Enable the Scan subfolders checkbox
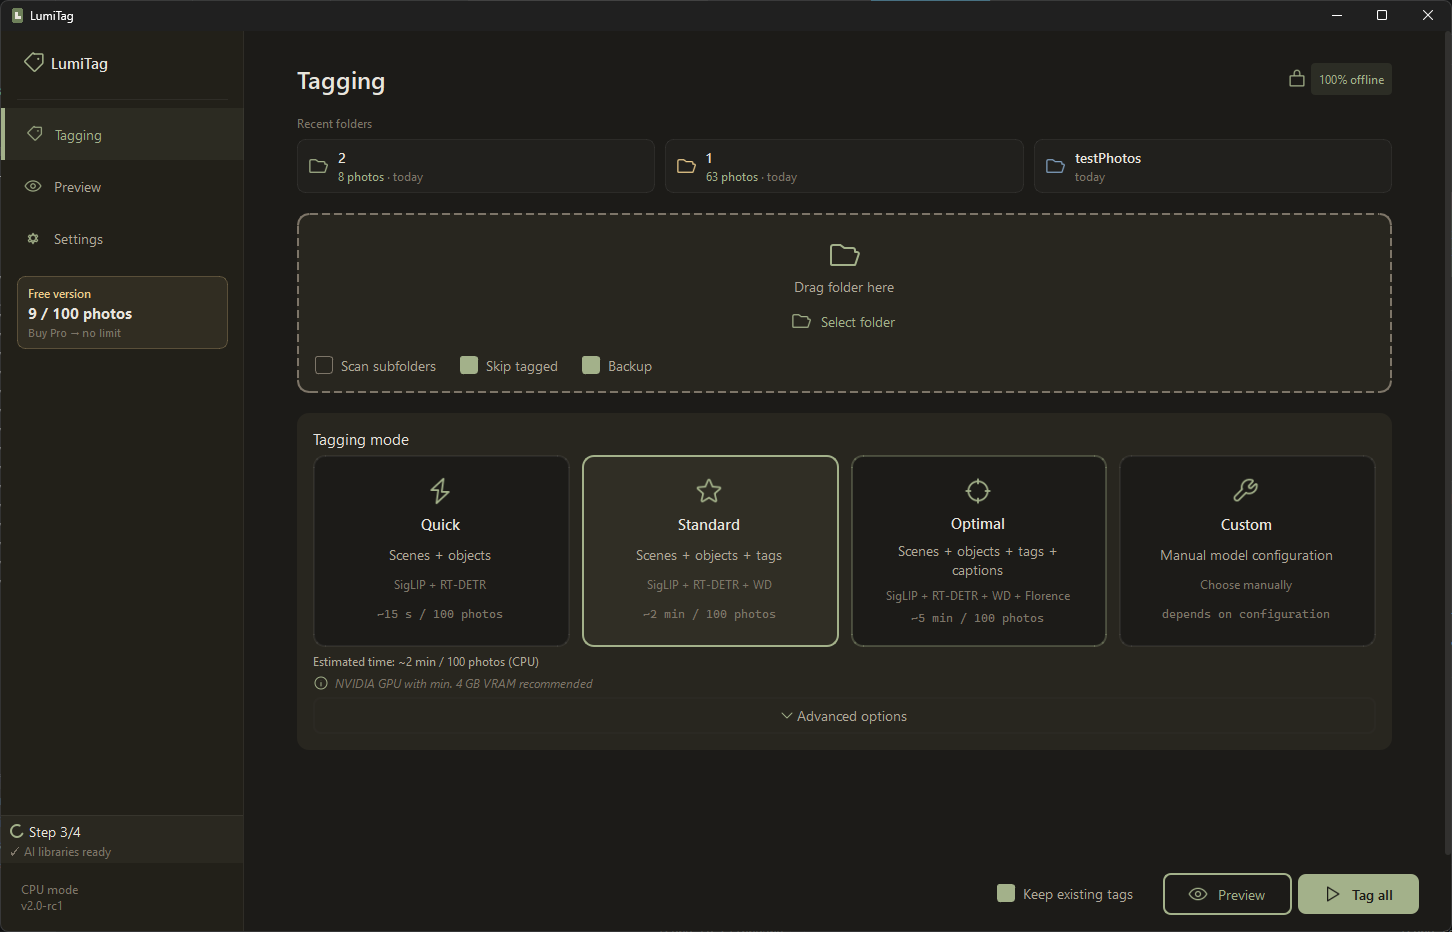1452x932 pixels. (x=324, y=365)
